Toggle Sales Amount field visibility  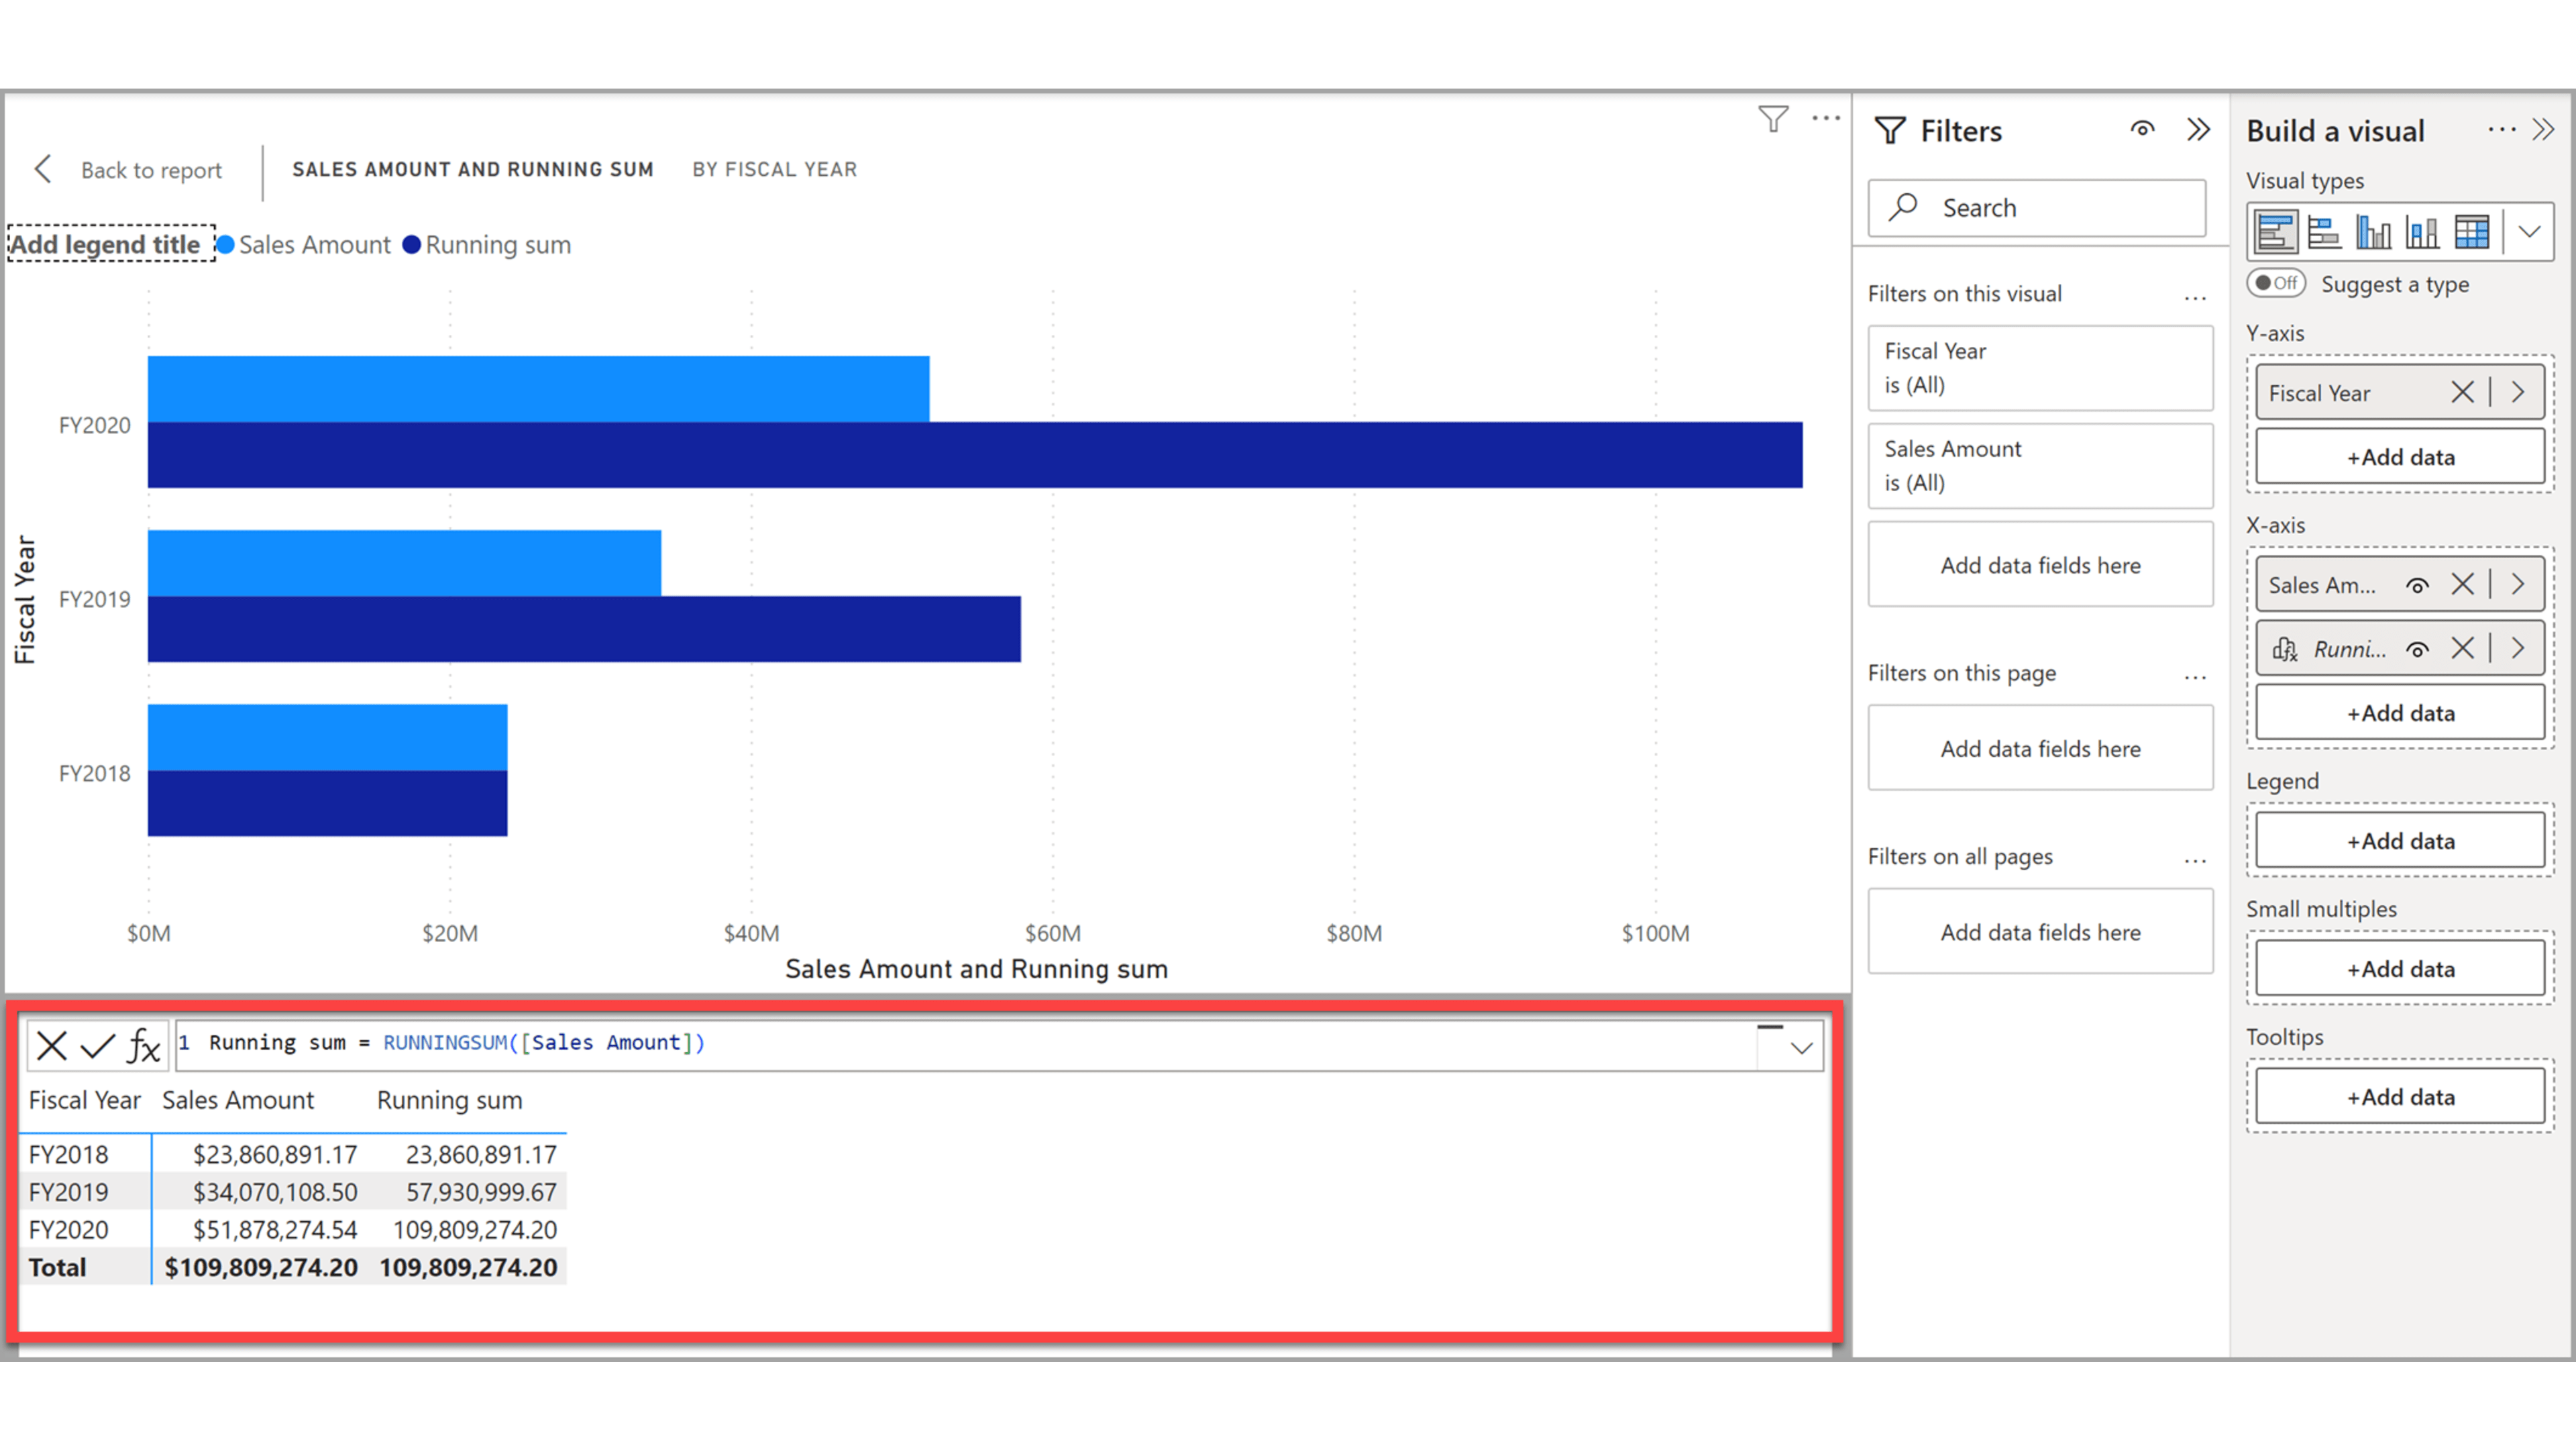pos(2417,585)
